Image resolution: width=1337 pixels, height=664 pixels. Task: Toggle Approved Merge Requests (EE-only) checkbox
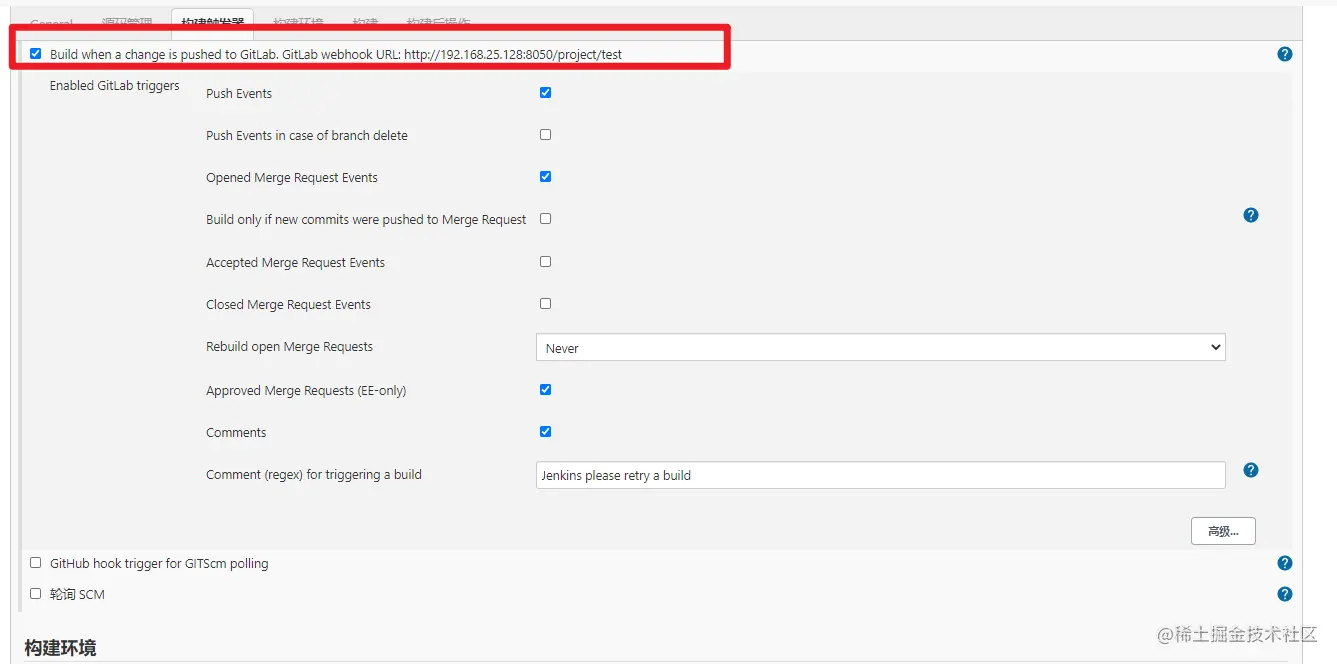pyautogui.click(x=545, y=389)
